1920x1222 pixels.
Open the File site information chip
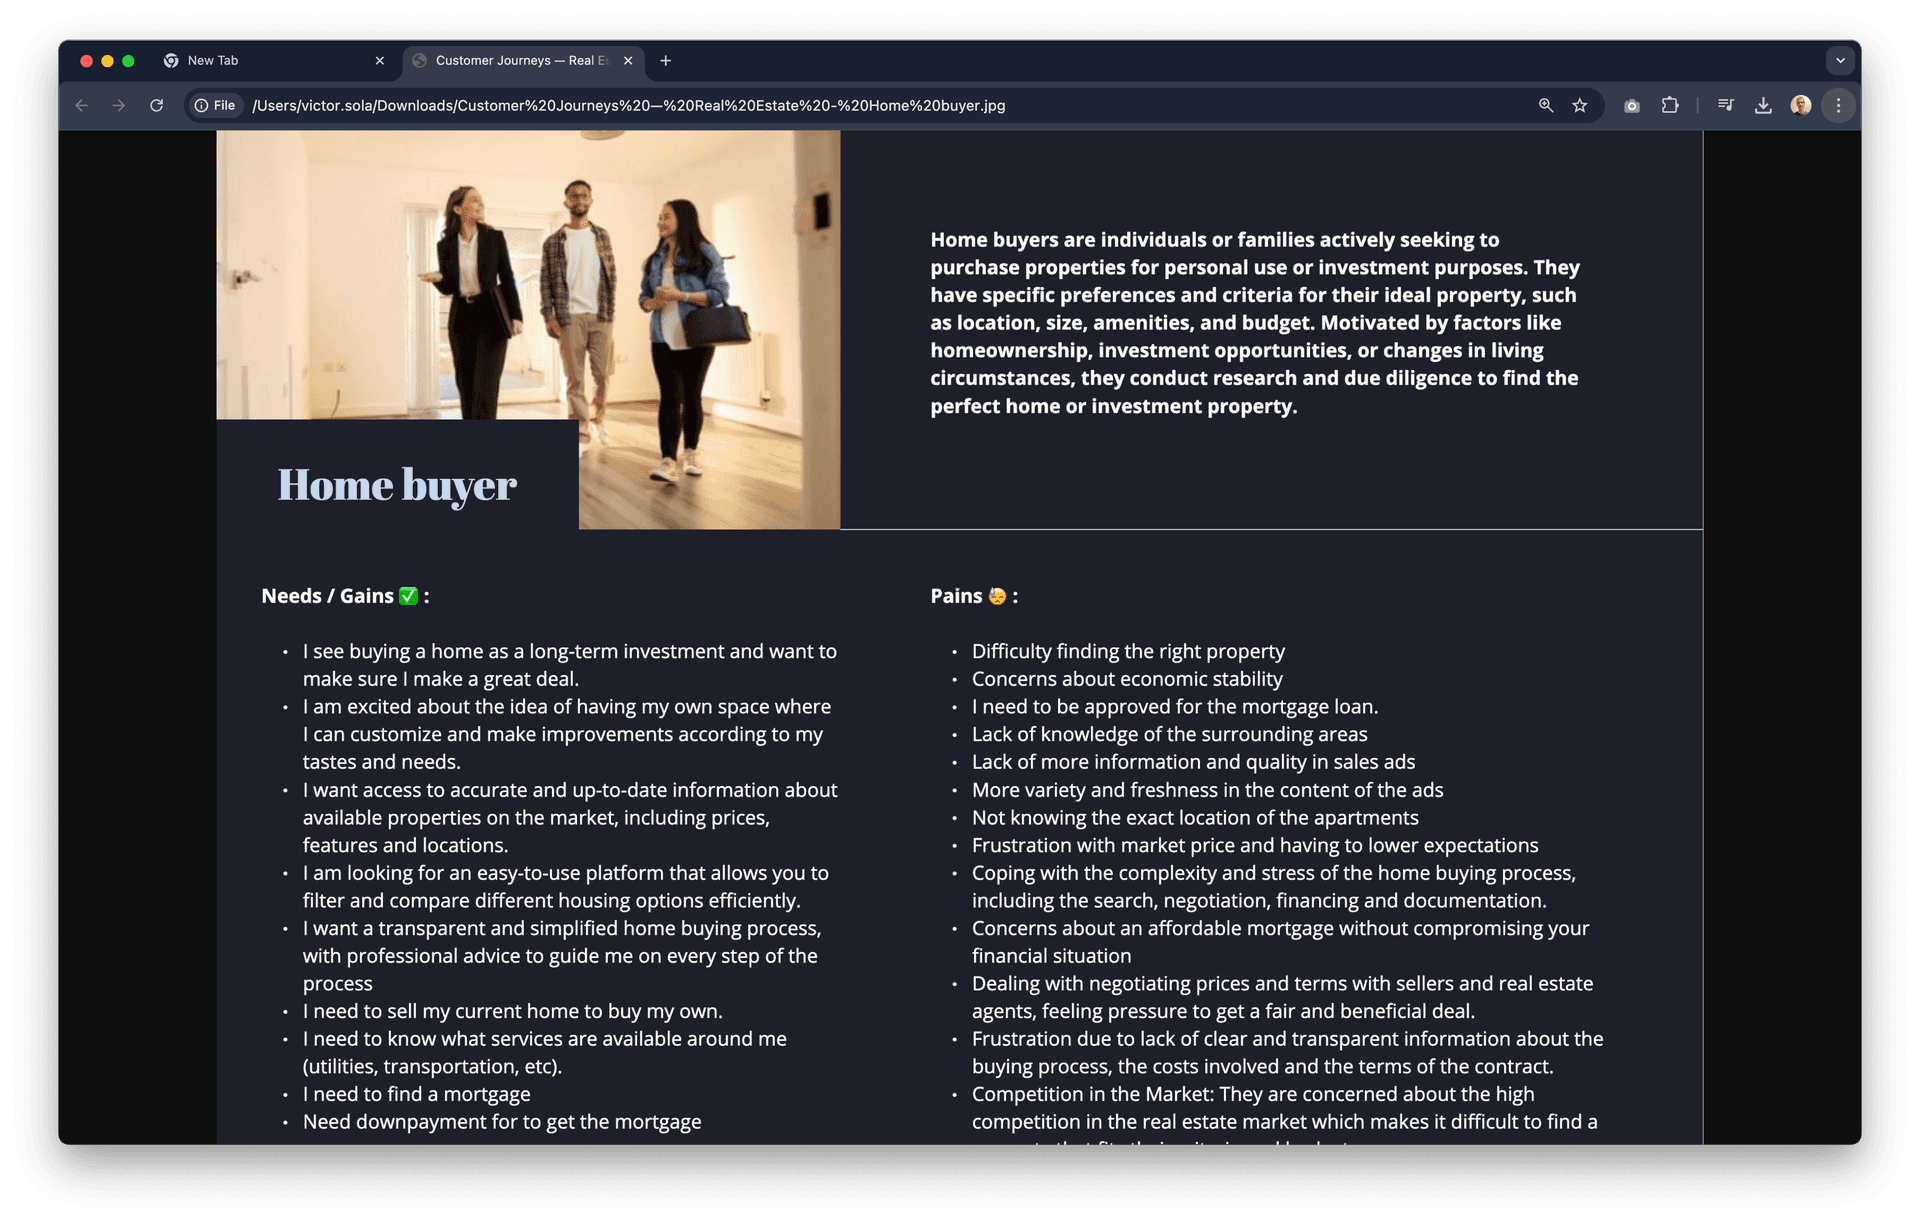(x=216, y=105)
